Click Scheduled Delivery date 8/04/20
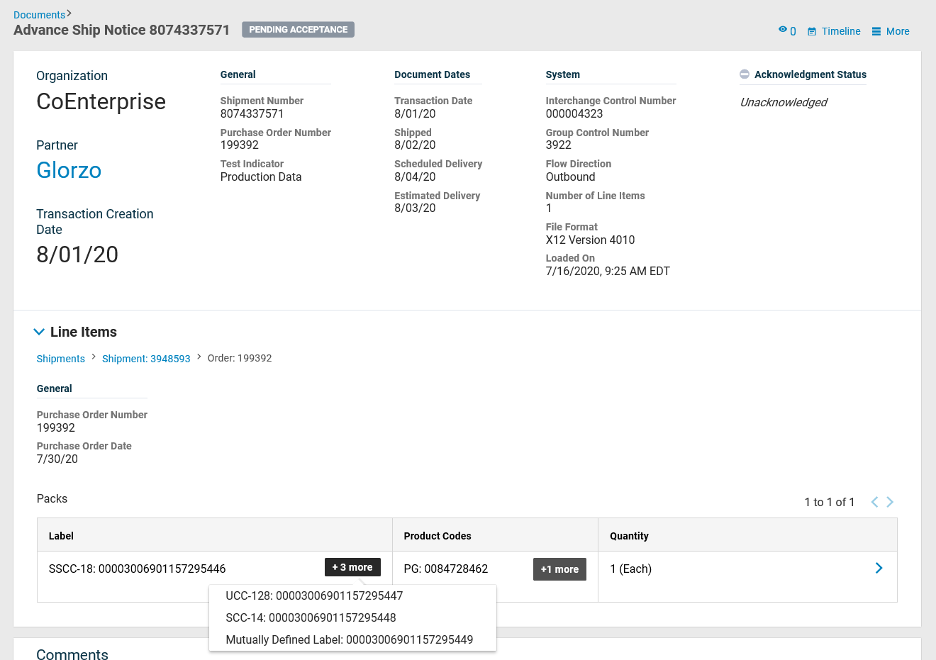The height and width of the screenshot is (660, 936). point(415,177)
